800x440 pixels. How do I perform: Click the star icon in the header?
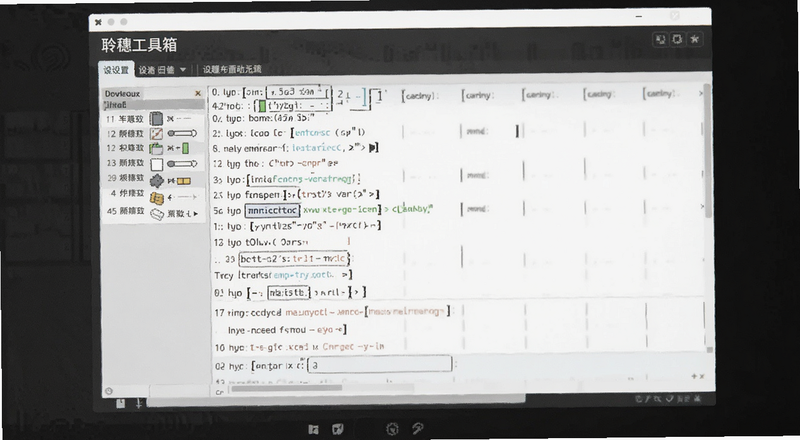point(694,39)
